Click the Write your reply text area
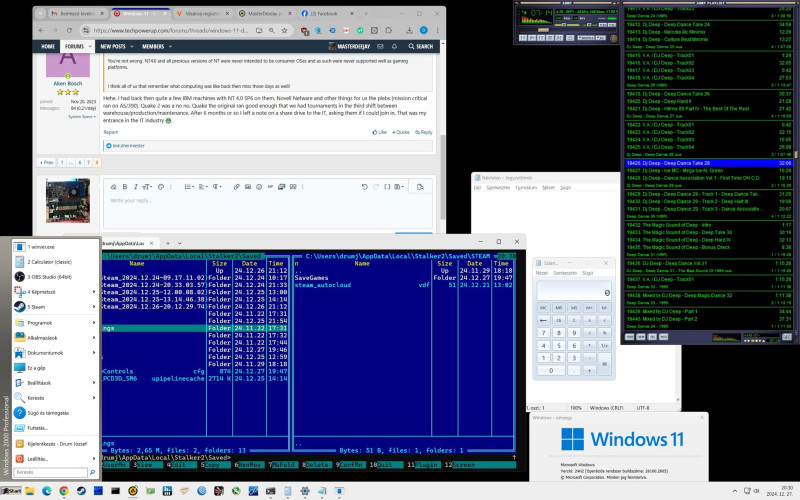 [268, 212]
